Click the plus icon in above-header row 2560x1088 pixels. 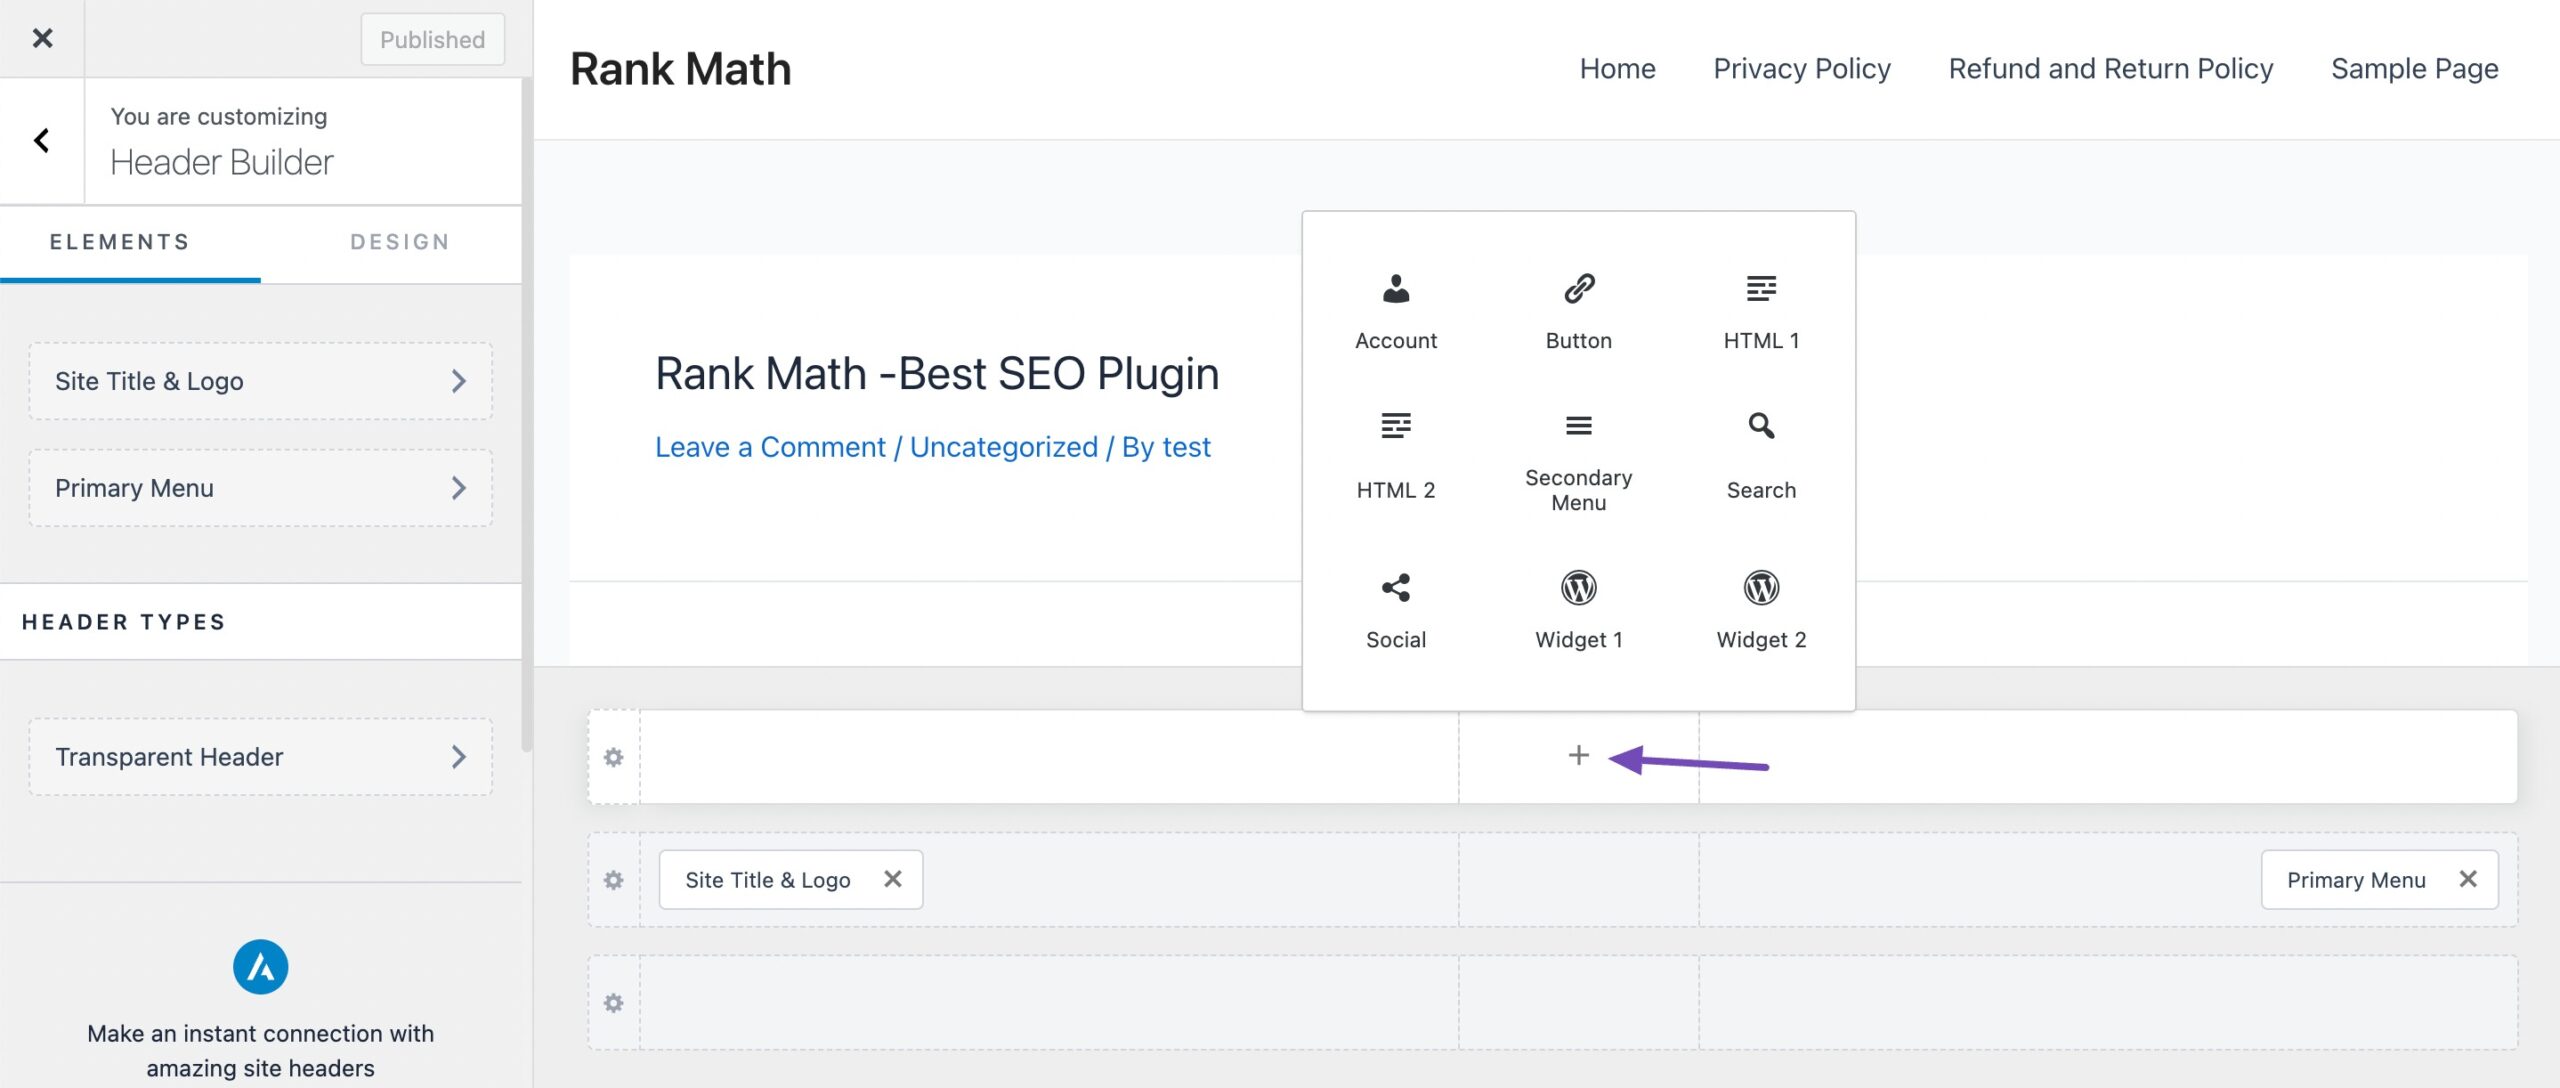click(1578, 755)
